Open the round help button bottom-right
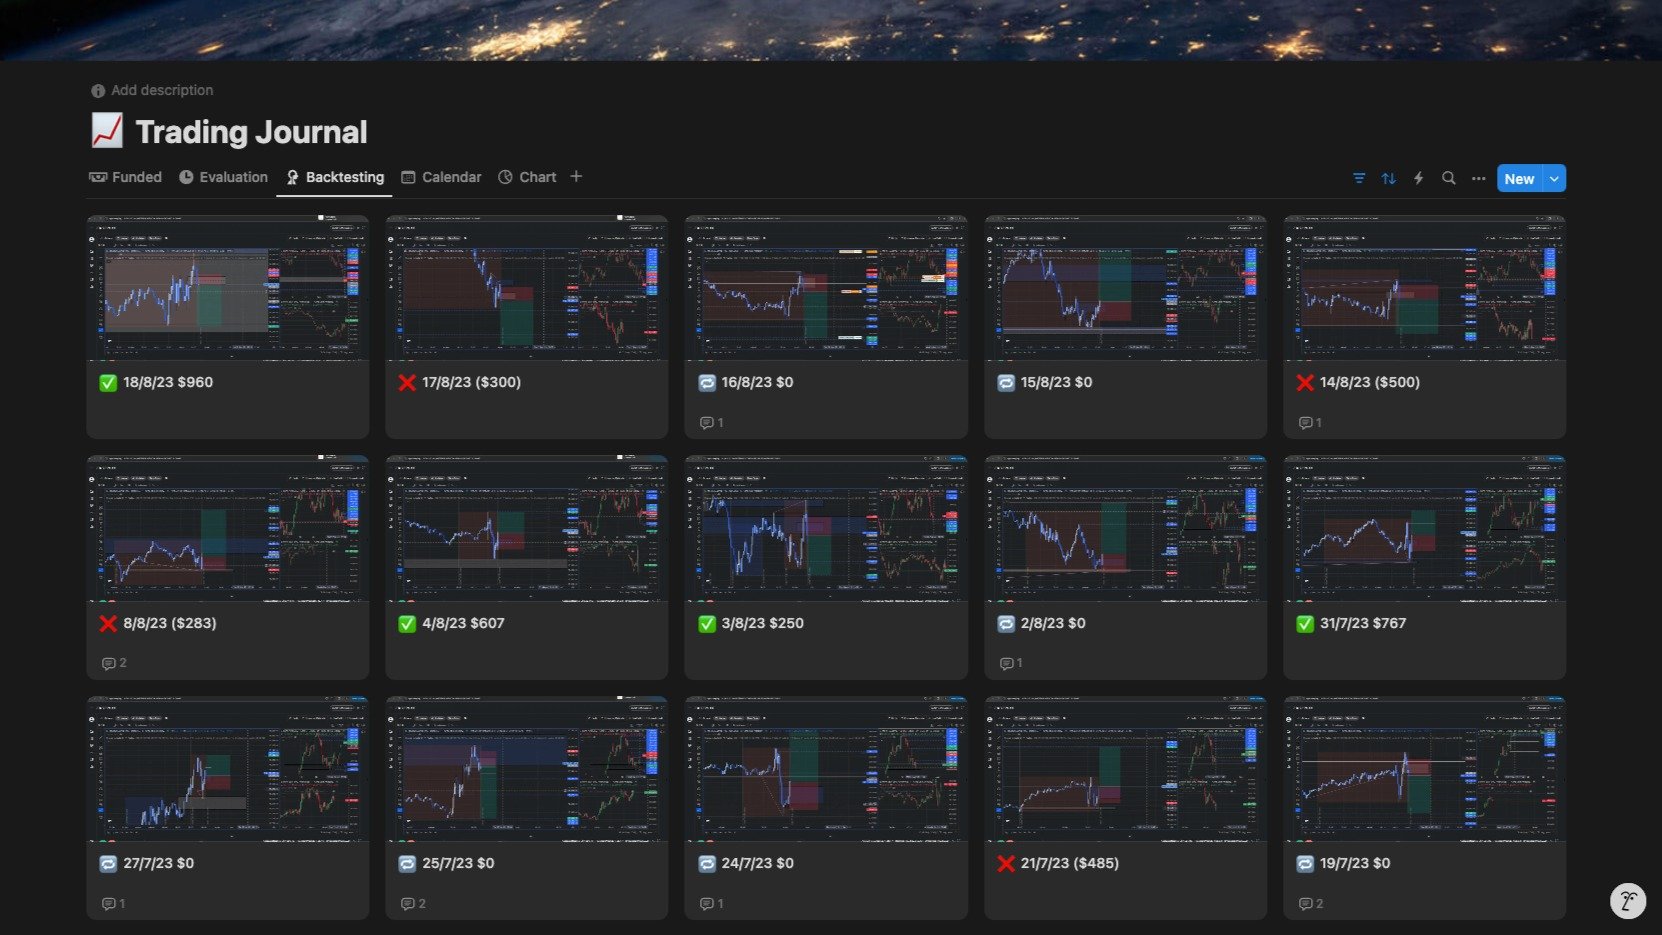Screen dimensions: 1662x935 [x=1627, y=900]
